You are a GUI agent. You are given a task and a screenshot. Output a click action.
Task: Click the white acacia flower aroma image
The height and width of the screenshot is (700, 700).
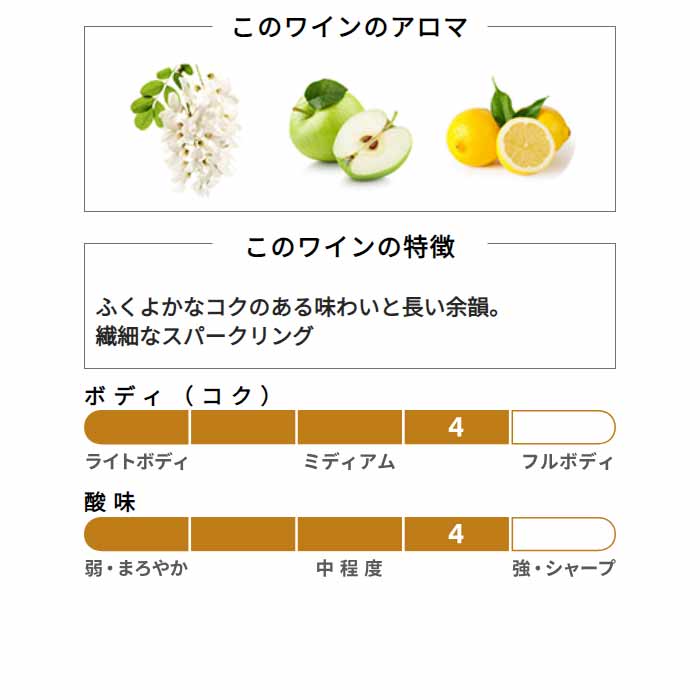(187, 129)
